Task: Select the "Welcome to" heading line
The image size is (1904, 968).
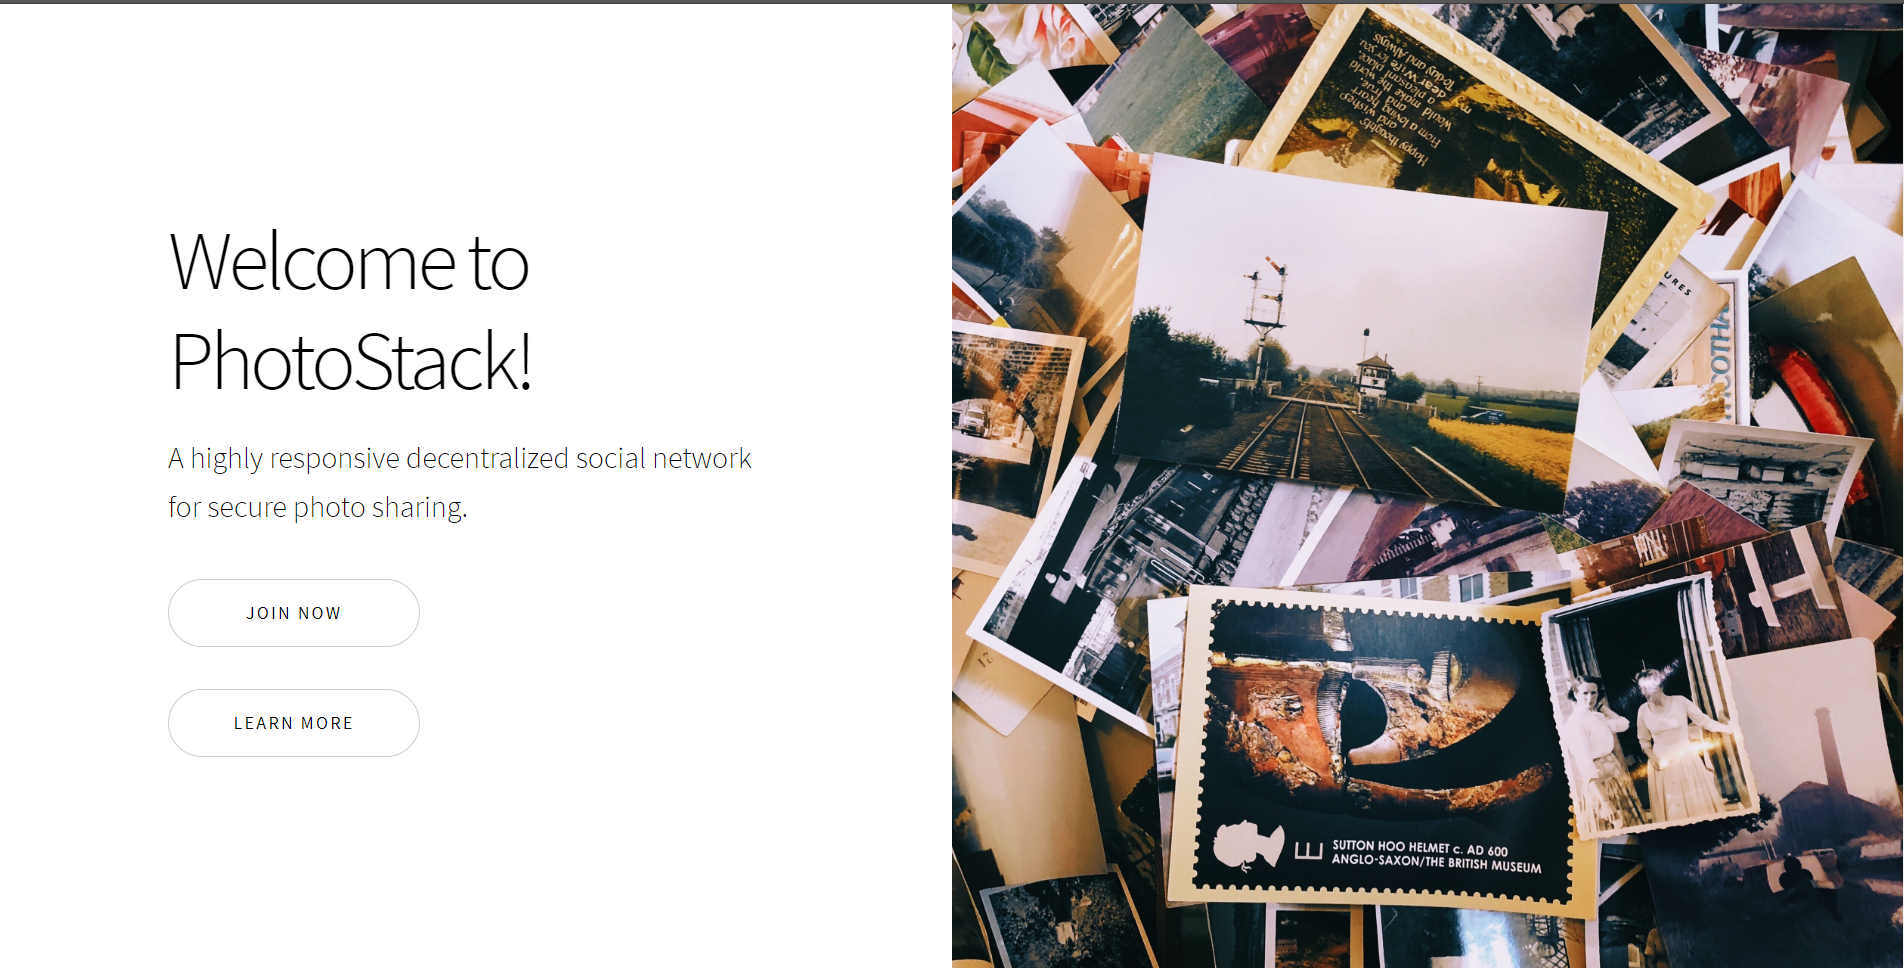Action: pos(349,262)
